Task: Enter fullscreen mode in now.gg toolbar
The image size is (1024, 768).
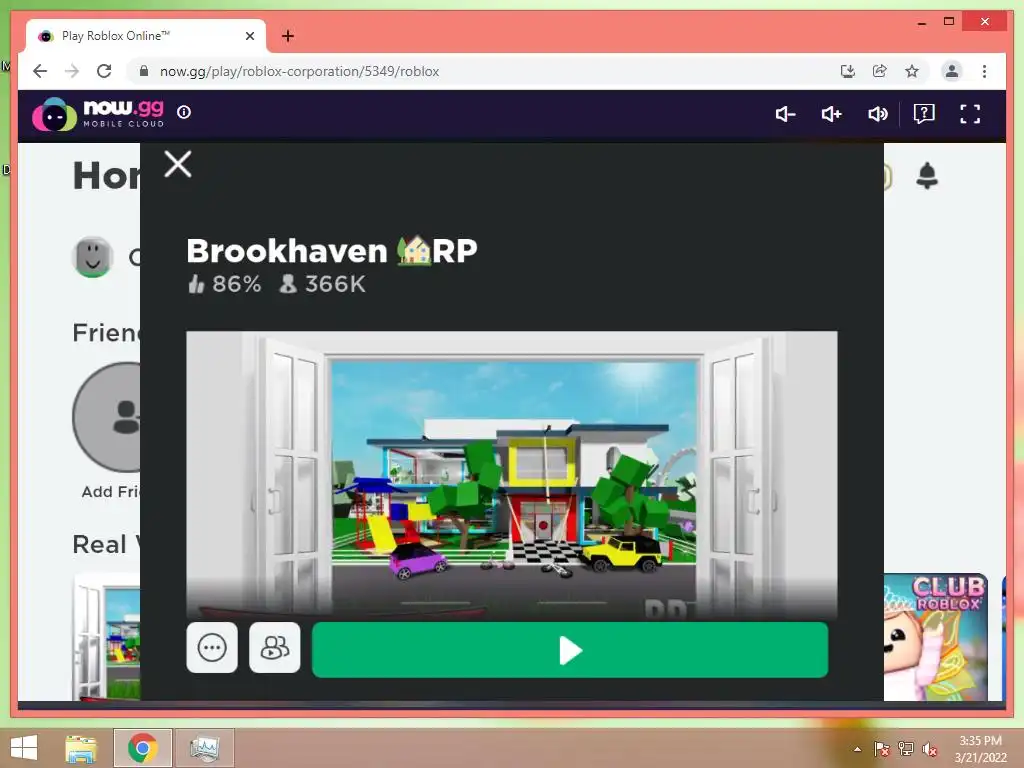Action: tap(970, 114)
